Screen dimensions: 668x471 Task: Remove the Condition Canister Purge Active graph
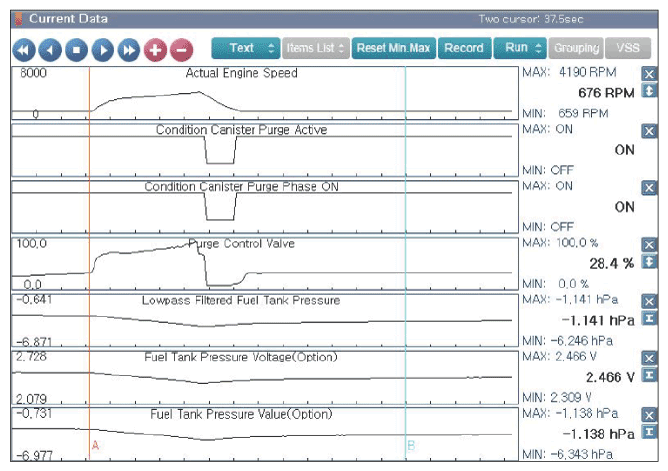(x=649, y=131)
